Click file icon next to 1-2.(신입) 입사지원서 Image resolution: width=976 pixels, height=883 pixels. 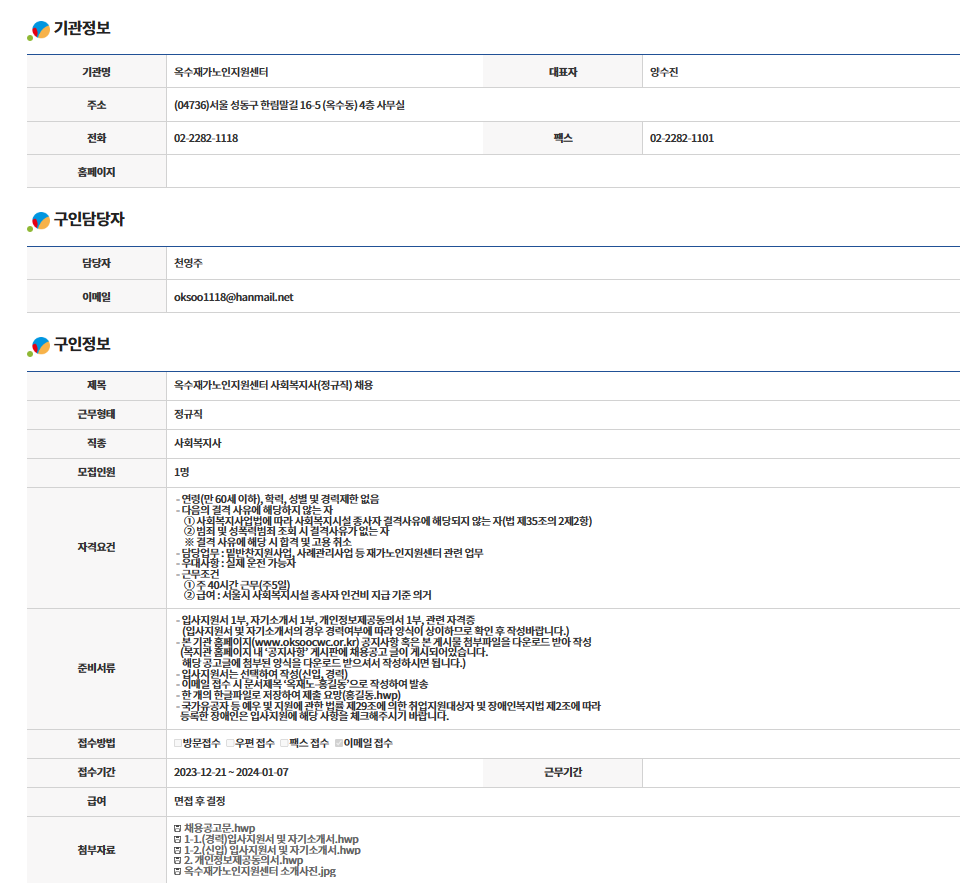(x=178, y=850)
